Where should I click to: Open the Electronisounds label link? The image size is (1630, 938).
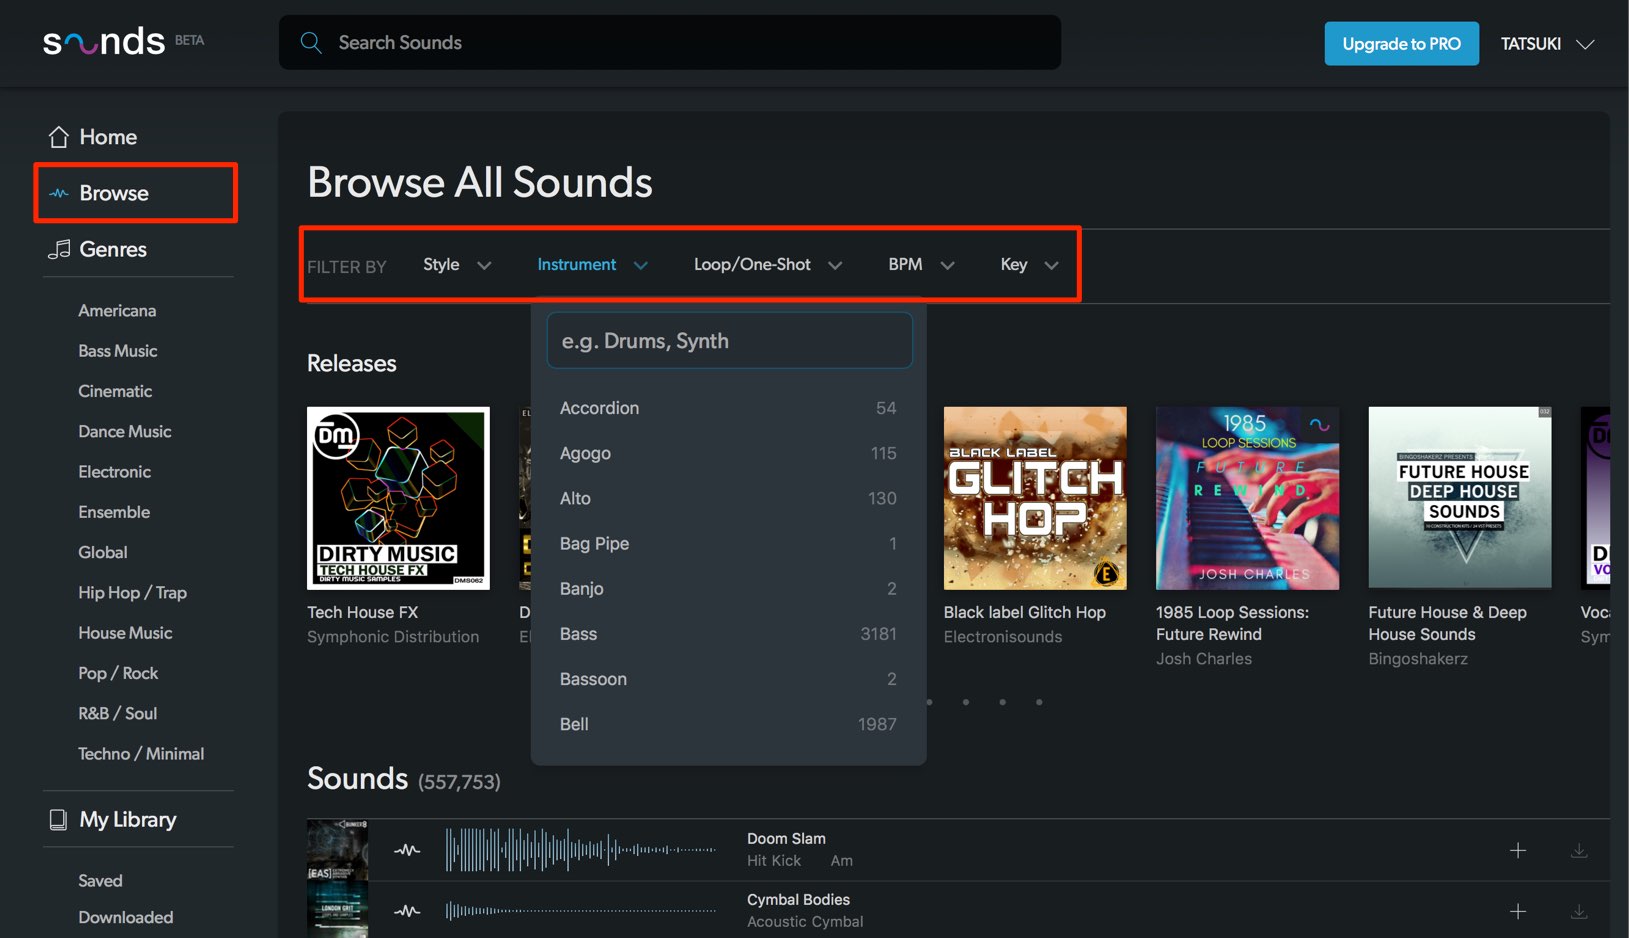[1003, 637]
